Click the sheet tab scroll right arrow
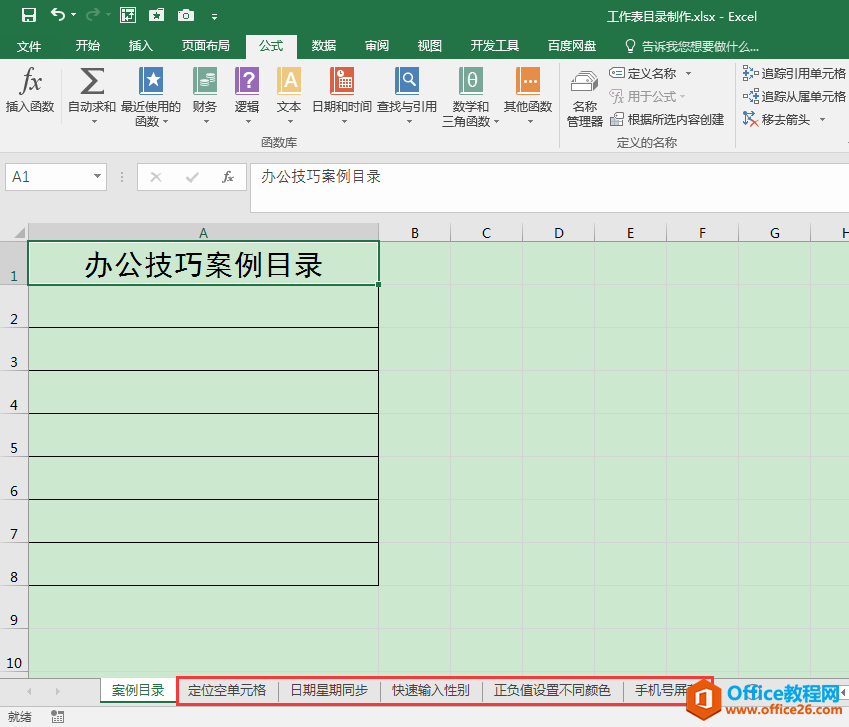The image size is (849, 727). 57,691
